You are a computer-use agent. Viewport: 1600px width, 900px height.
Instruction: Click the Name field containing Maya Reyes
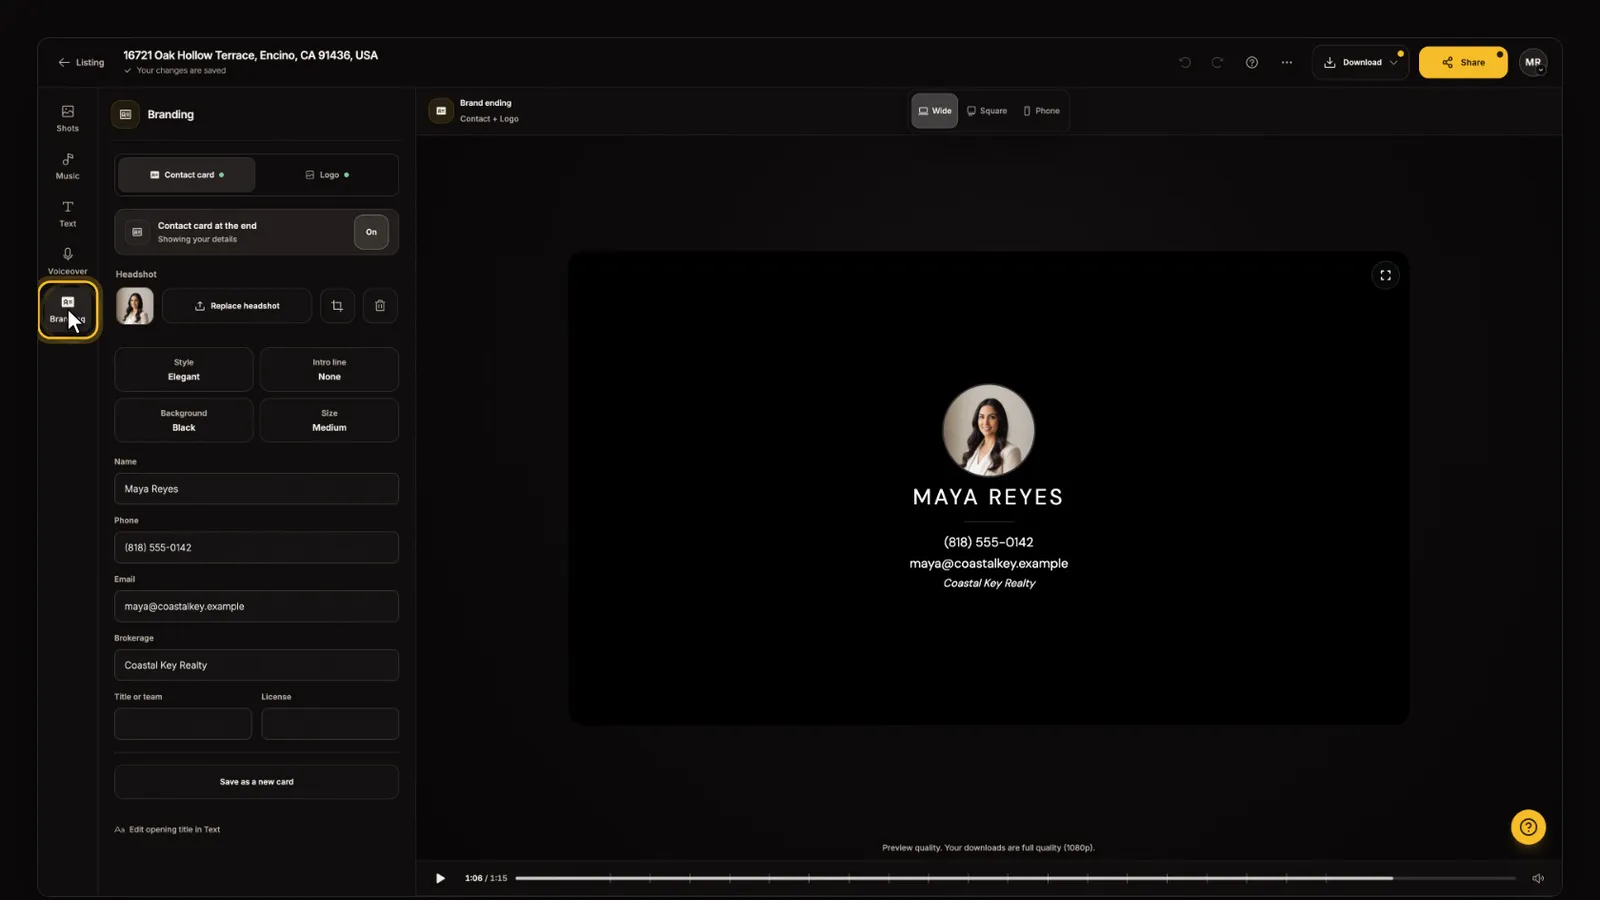tap(256, 489)
